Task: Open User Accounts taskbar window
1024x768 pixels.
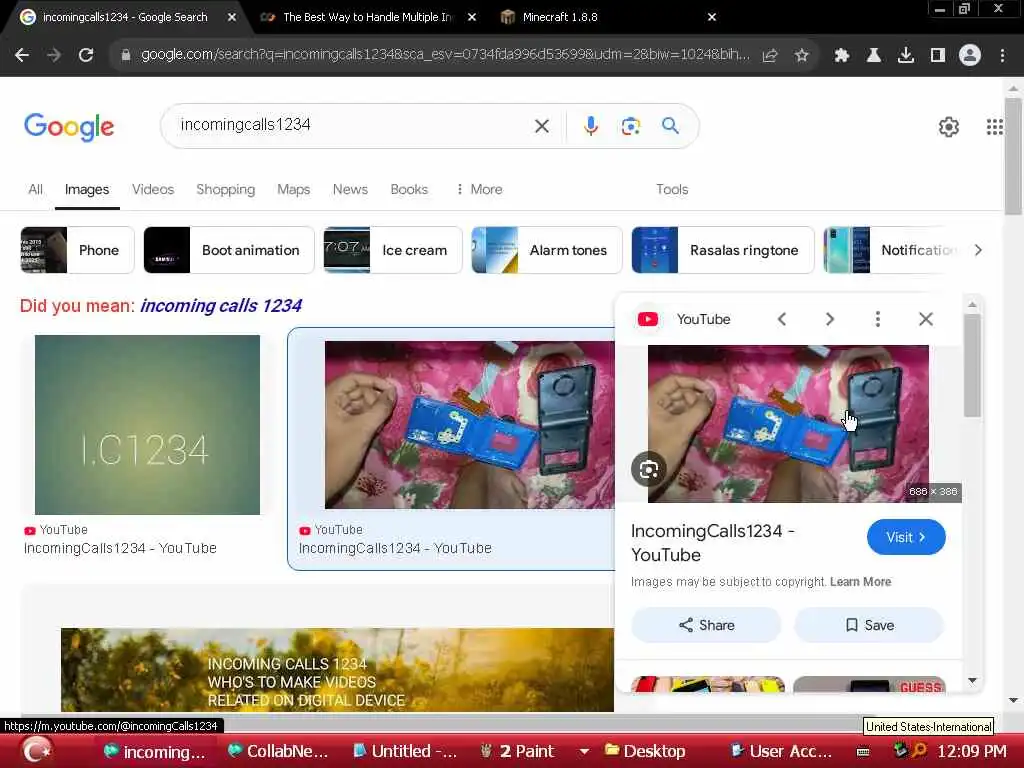Action: tap(781, 751)
